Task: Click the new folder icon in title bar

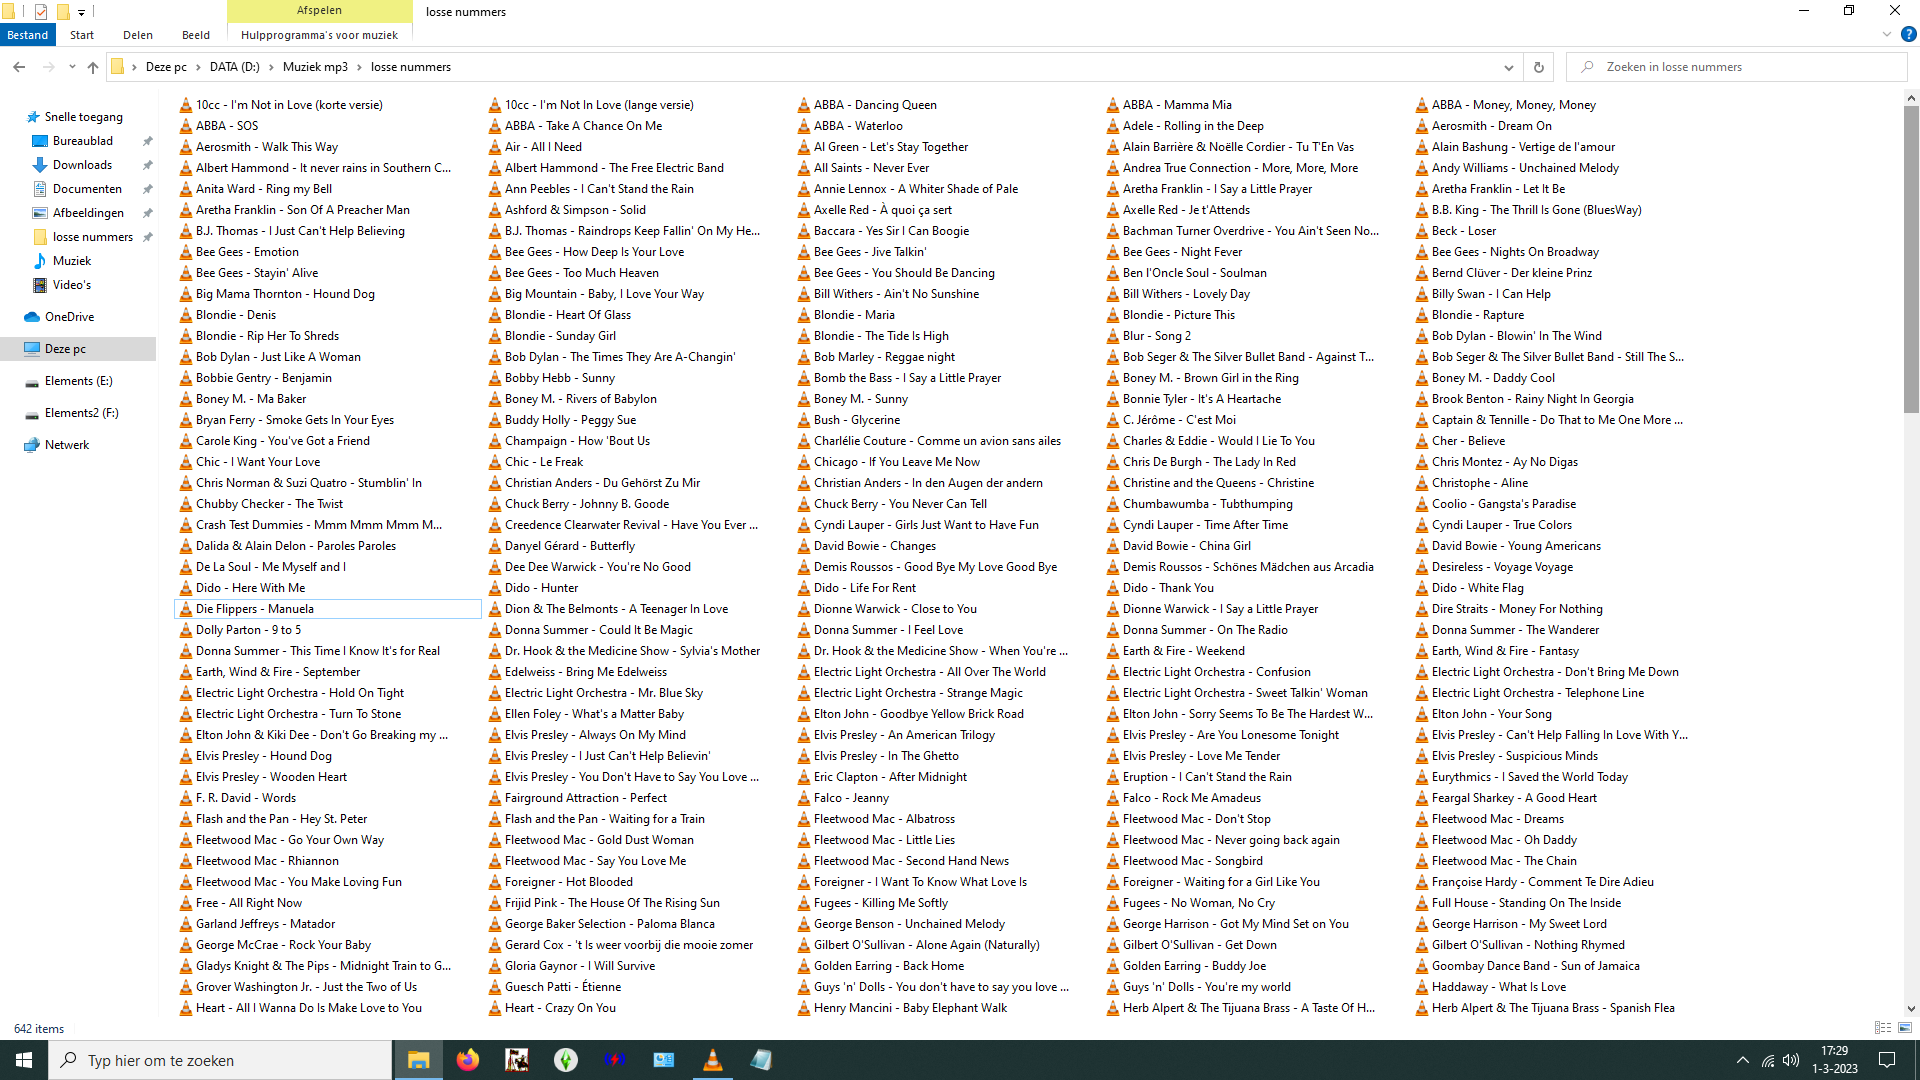Action: [63, 12]
